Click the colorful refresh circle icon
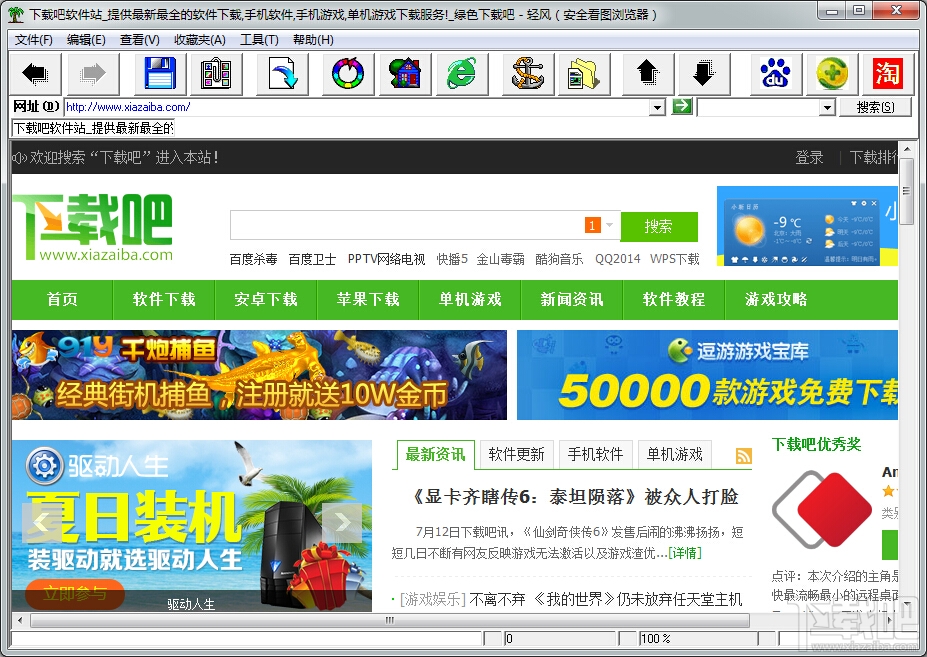This screenshot has height=657, width=927. (348, 74)
